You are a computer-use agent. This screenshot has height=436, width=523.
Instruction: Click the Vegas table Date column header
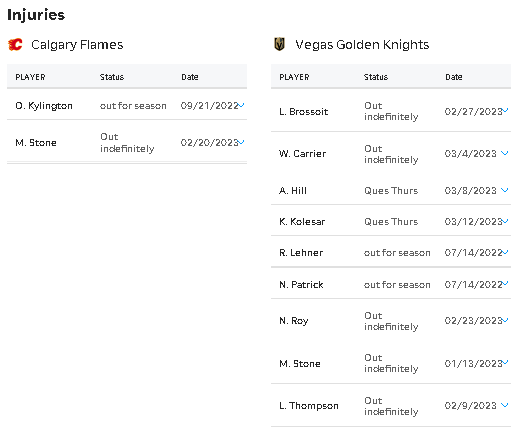point(454,77)
